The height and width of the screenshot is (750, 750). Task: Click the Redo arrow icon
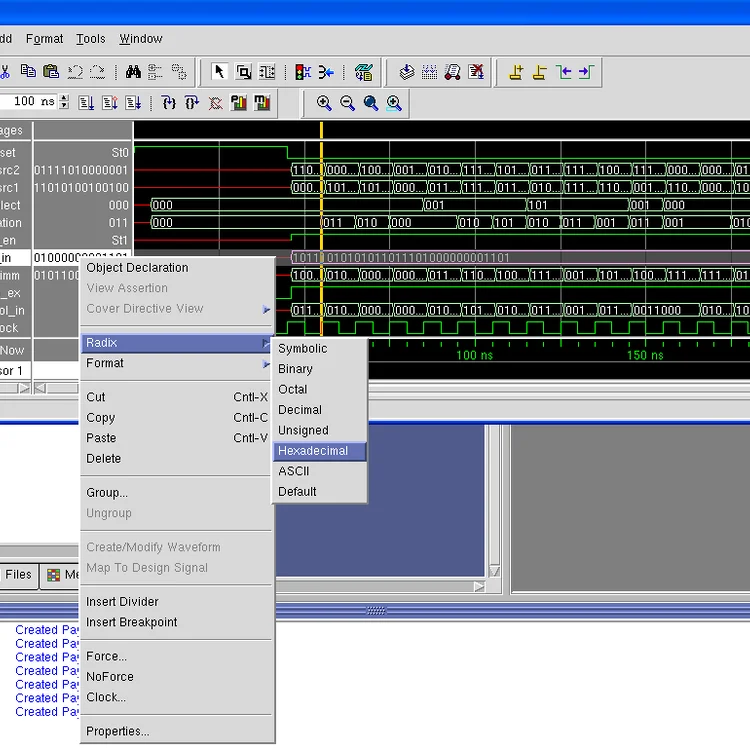point(98,72)
